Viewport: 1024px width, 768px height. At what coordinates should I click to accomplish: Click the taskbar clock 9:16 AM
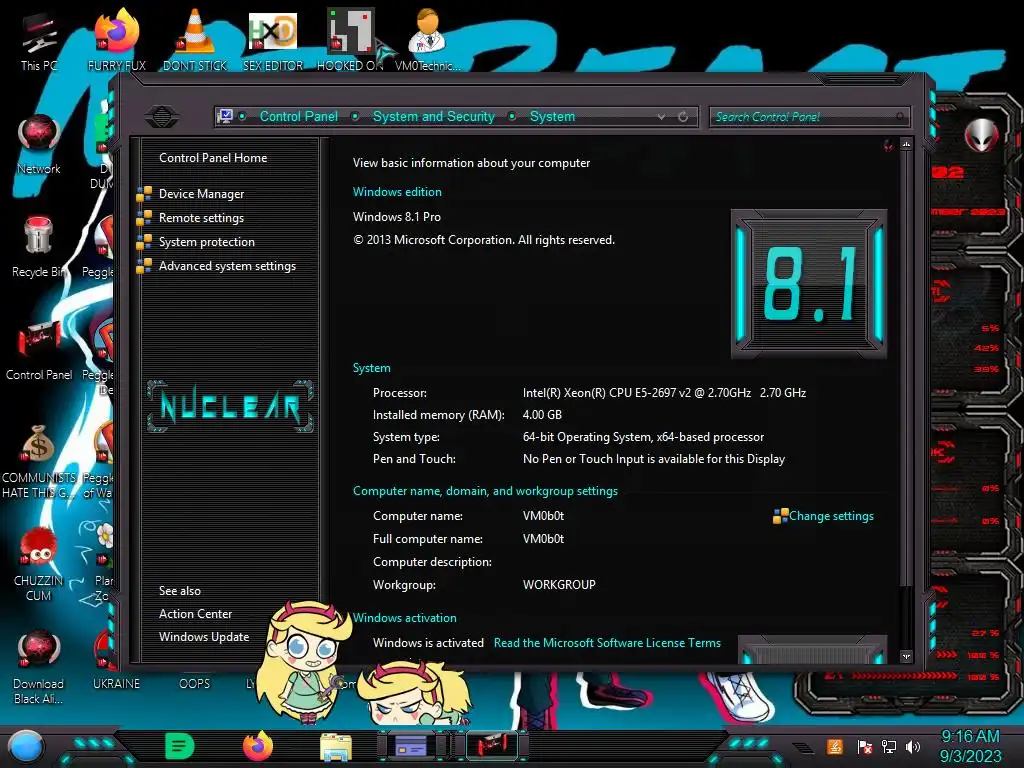[970, 737]
